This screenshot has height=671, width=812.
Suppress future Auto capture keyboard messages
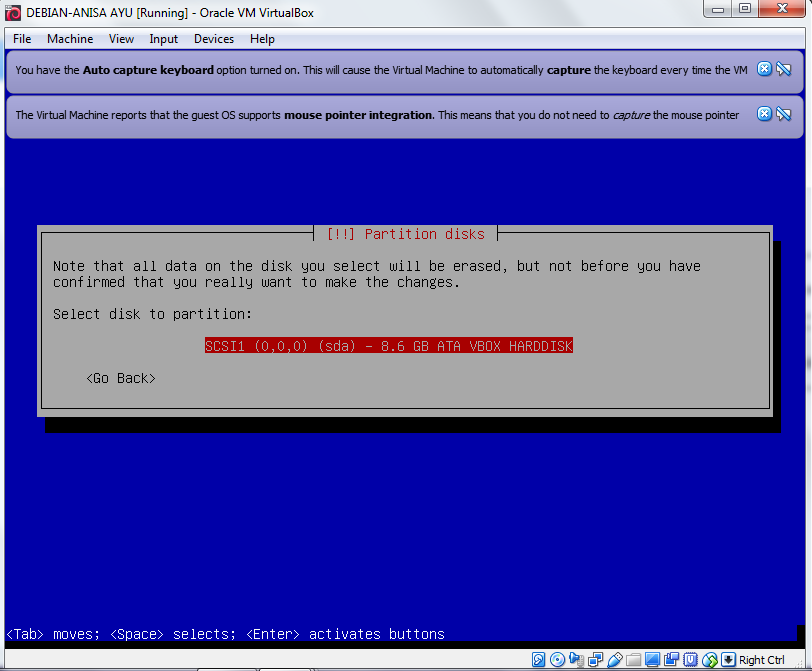coord(784,69)
